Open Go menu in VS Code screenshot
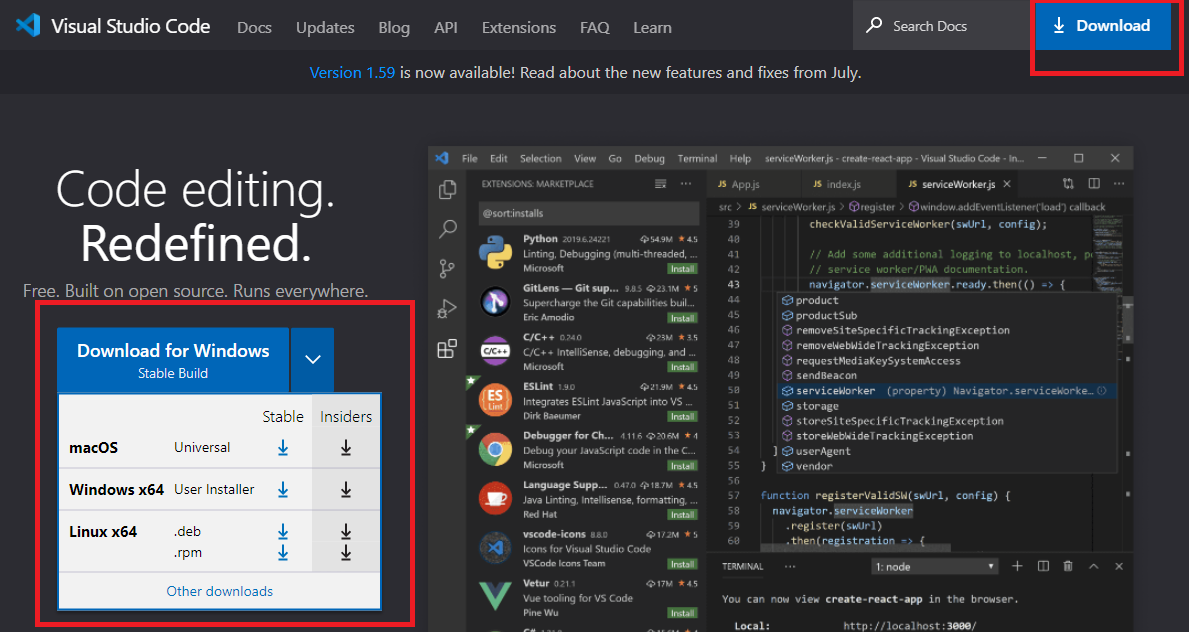Viewport: 1189px width, 632px height. (615, 159)
